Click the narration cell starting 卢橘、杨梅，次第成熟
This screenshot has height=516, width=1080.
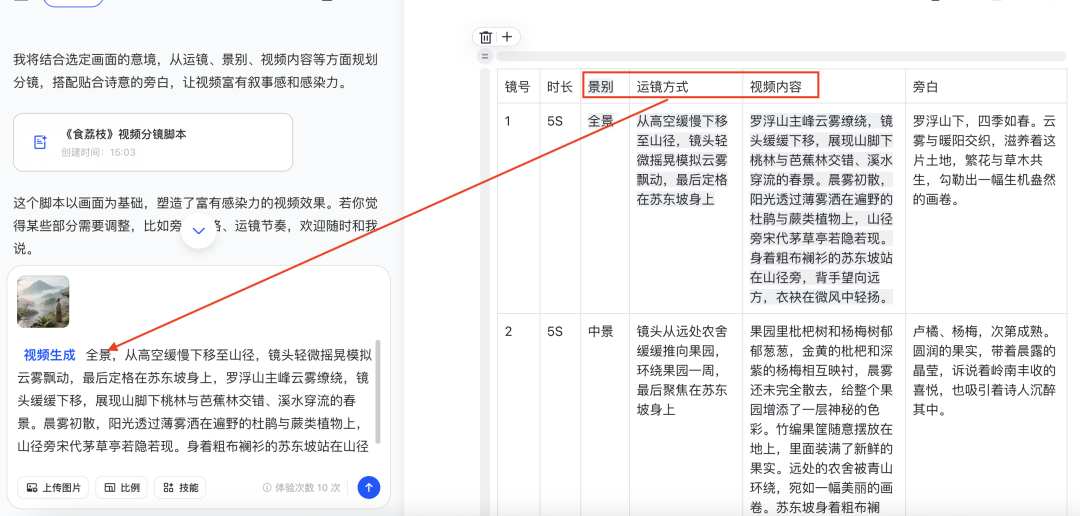click(986, 415)
